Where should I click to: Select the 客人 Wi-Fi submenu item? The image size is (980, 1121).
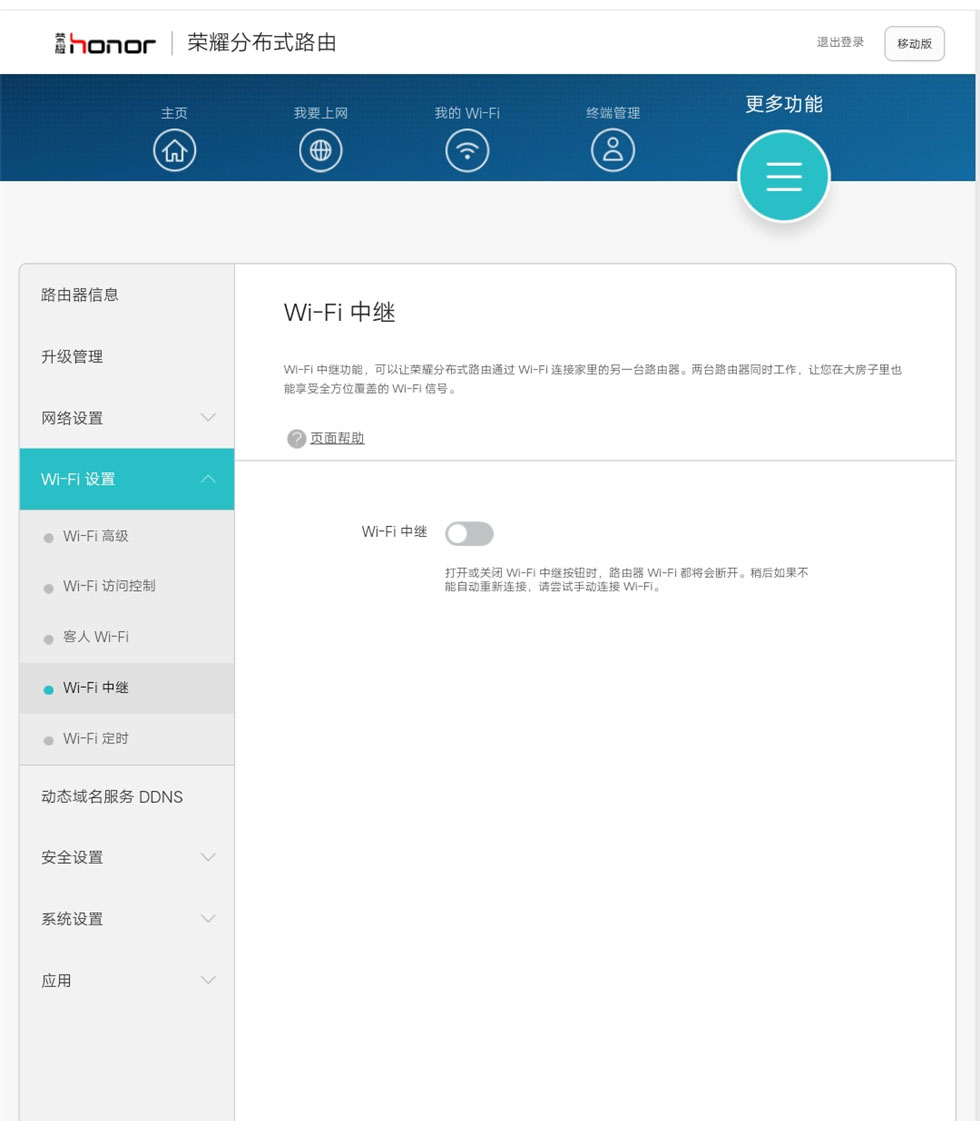[x=96, y=637]
